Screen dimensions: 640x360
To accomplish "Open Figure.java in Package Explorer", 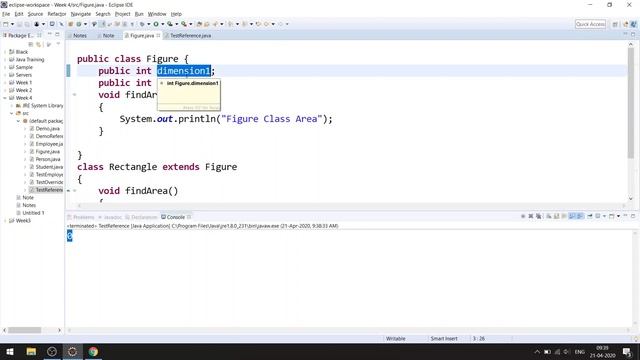I will (x=47, y=151).
